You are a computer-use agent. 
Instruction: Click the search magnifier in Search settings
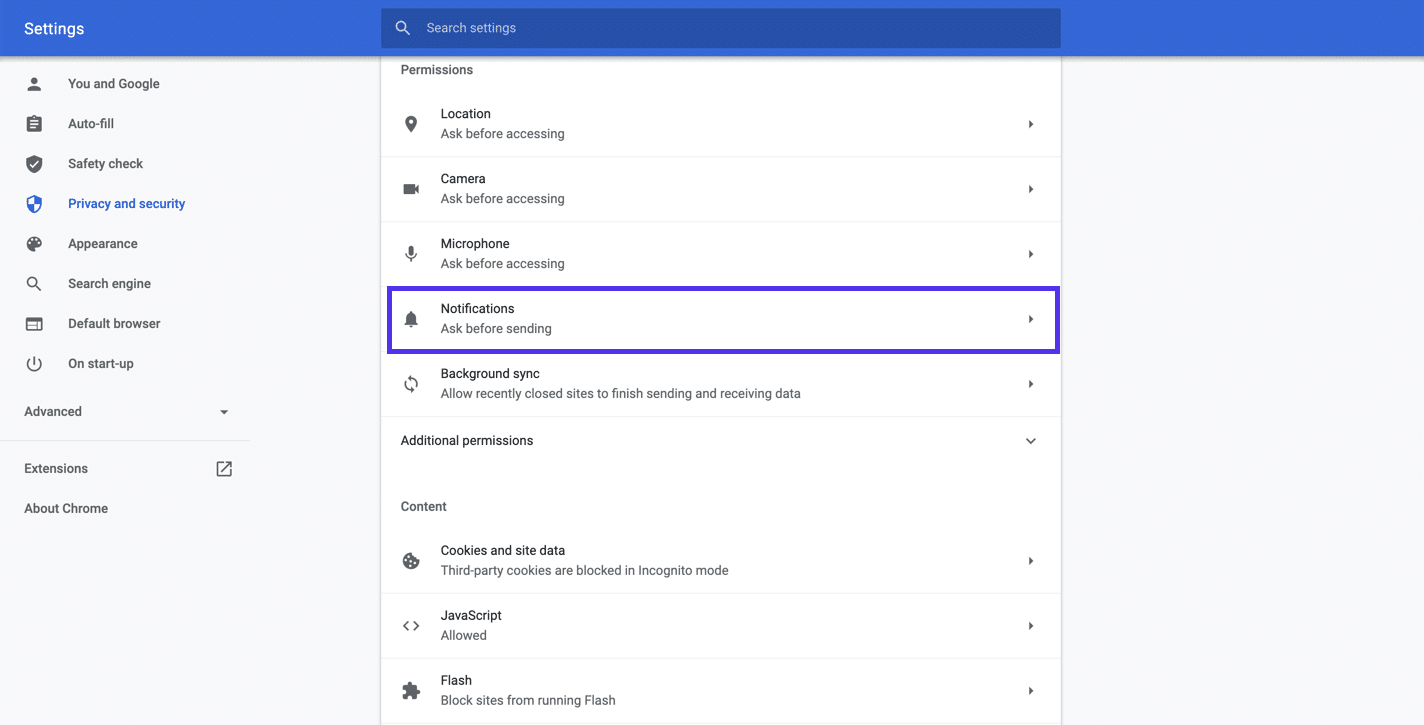403,27
